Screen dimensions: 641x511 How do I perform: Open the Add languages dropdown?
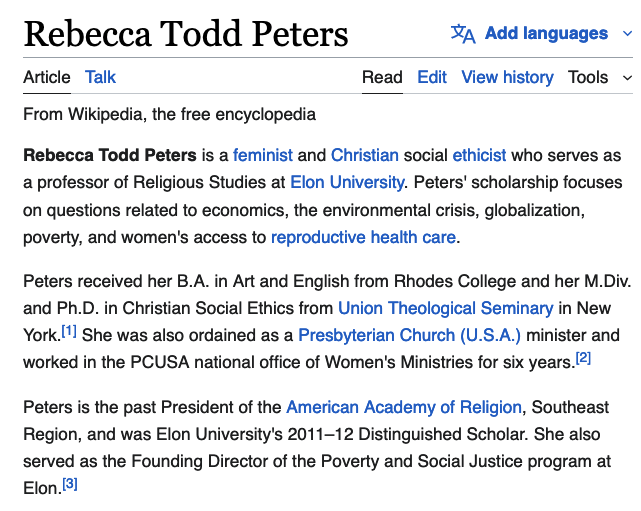point(546,34)
